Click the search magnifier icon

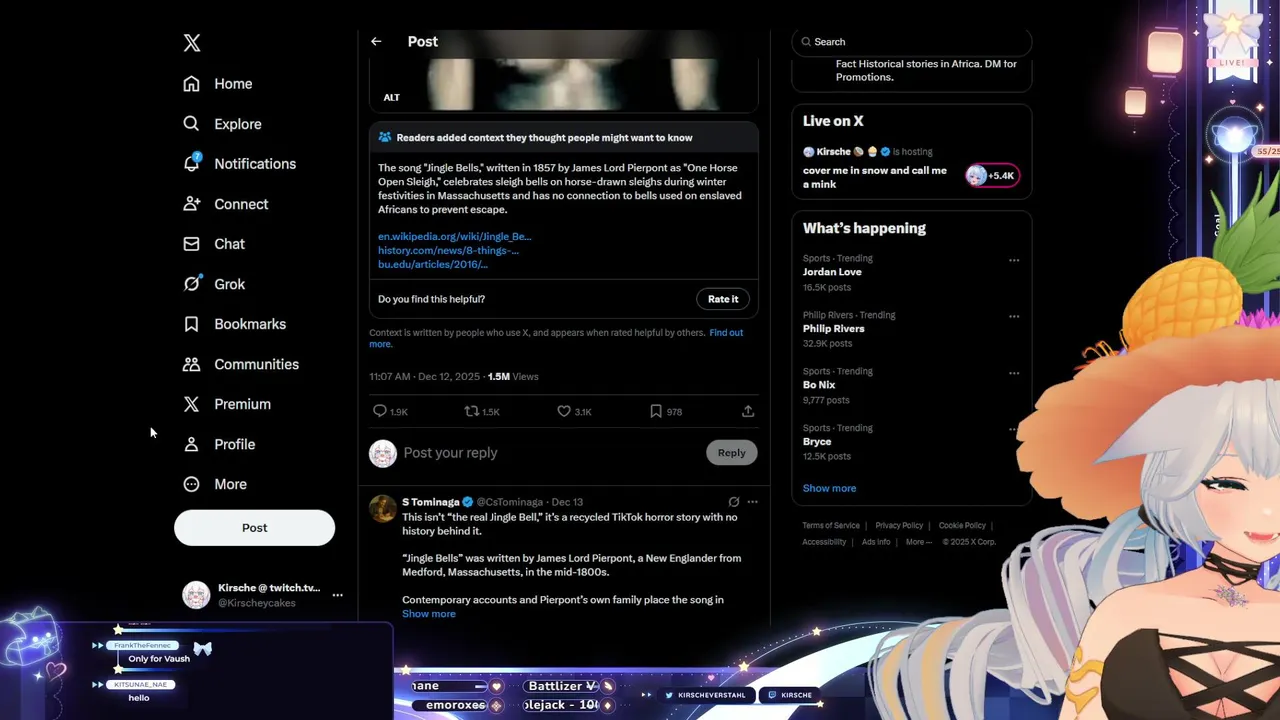[x=806, y=42]
